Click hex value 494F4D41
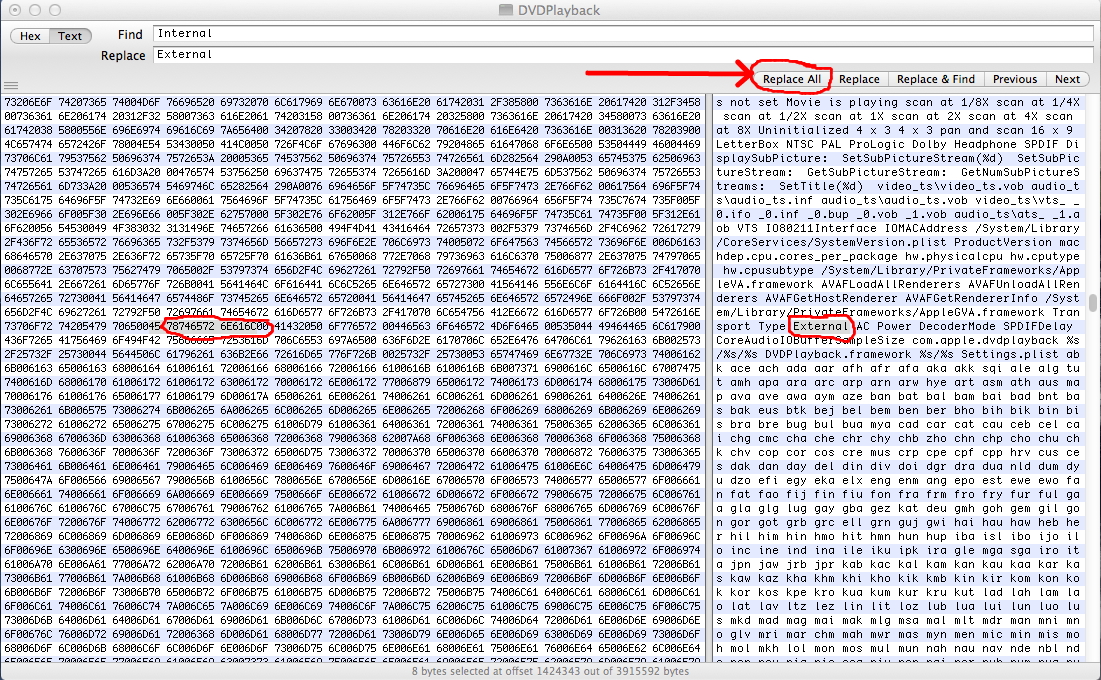This screenshot has width=1101, height=680. click(x=352, y=228)
